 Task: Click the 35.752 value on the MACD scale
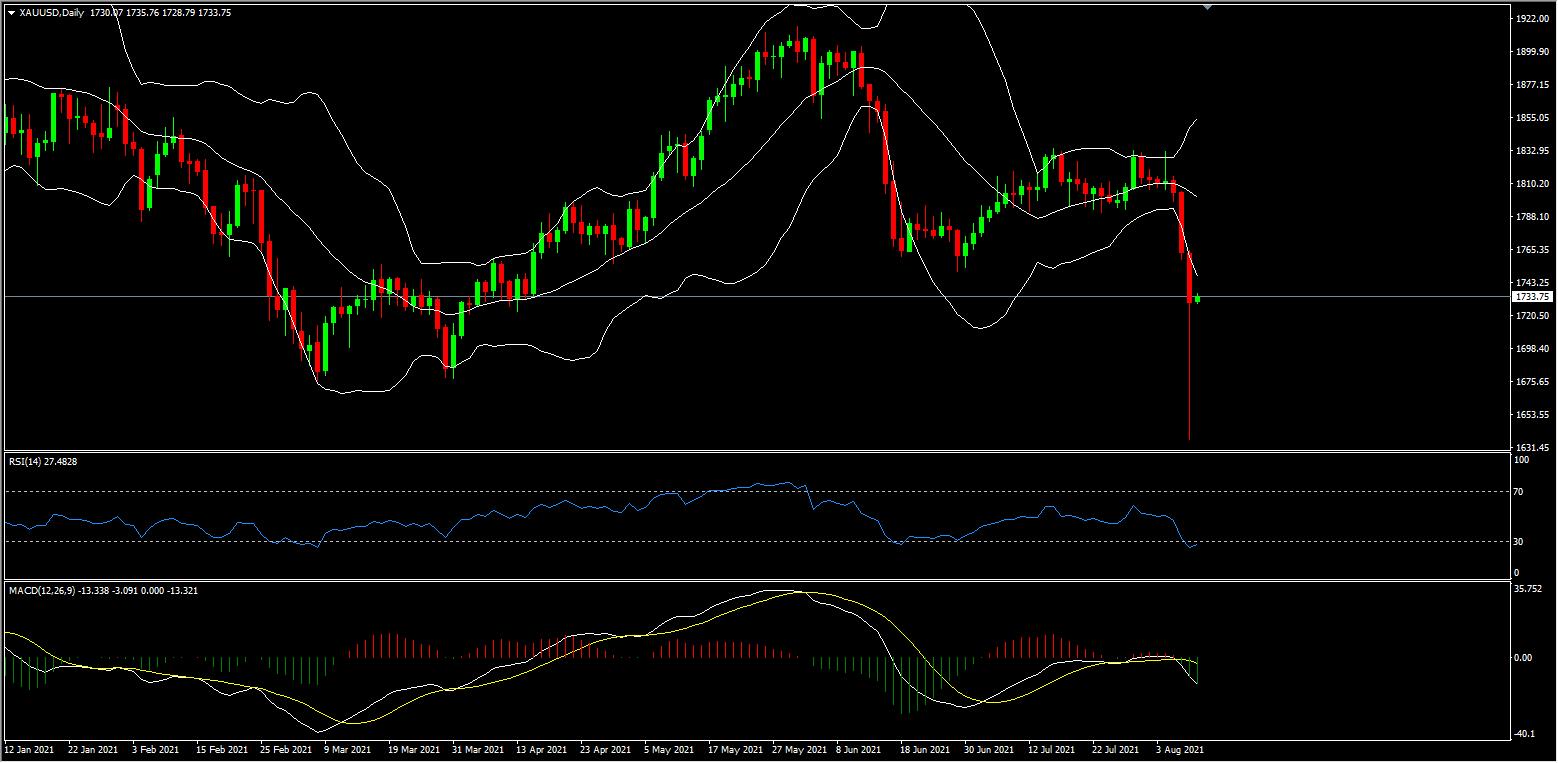click(1530, 589)
